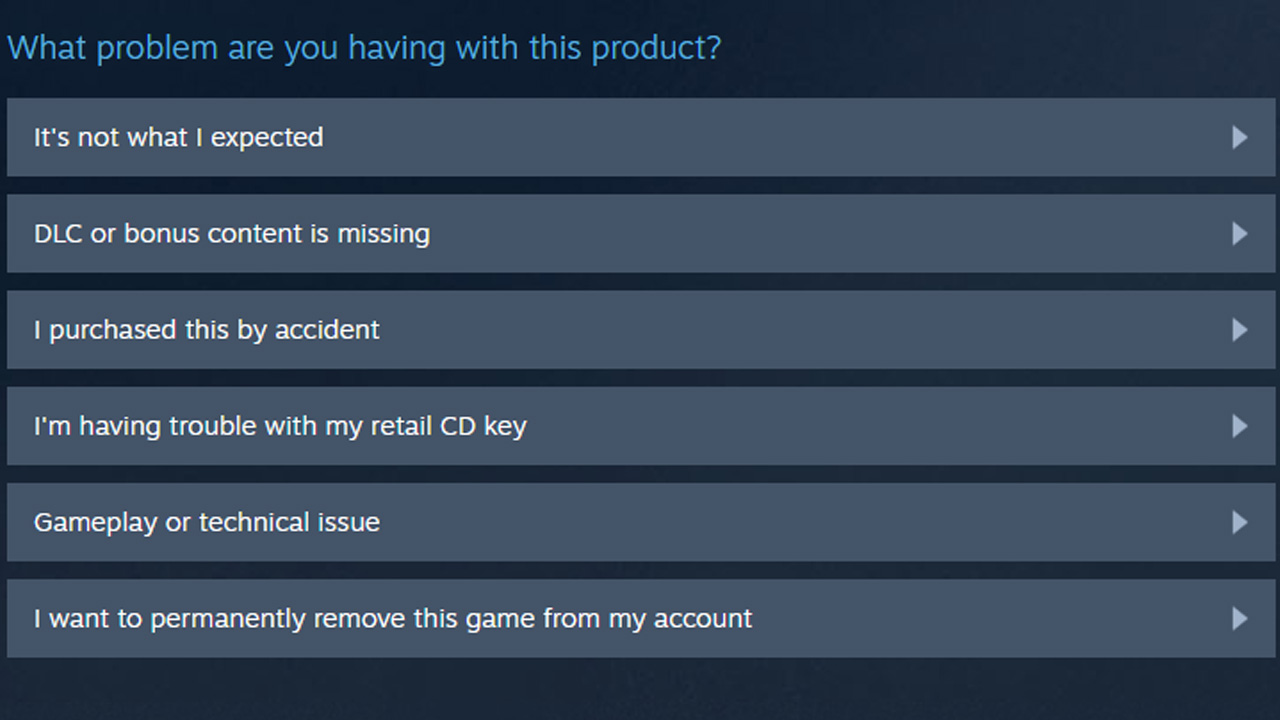Choose "DLC or bonus content is missing"

click(x=232, y=233)
